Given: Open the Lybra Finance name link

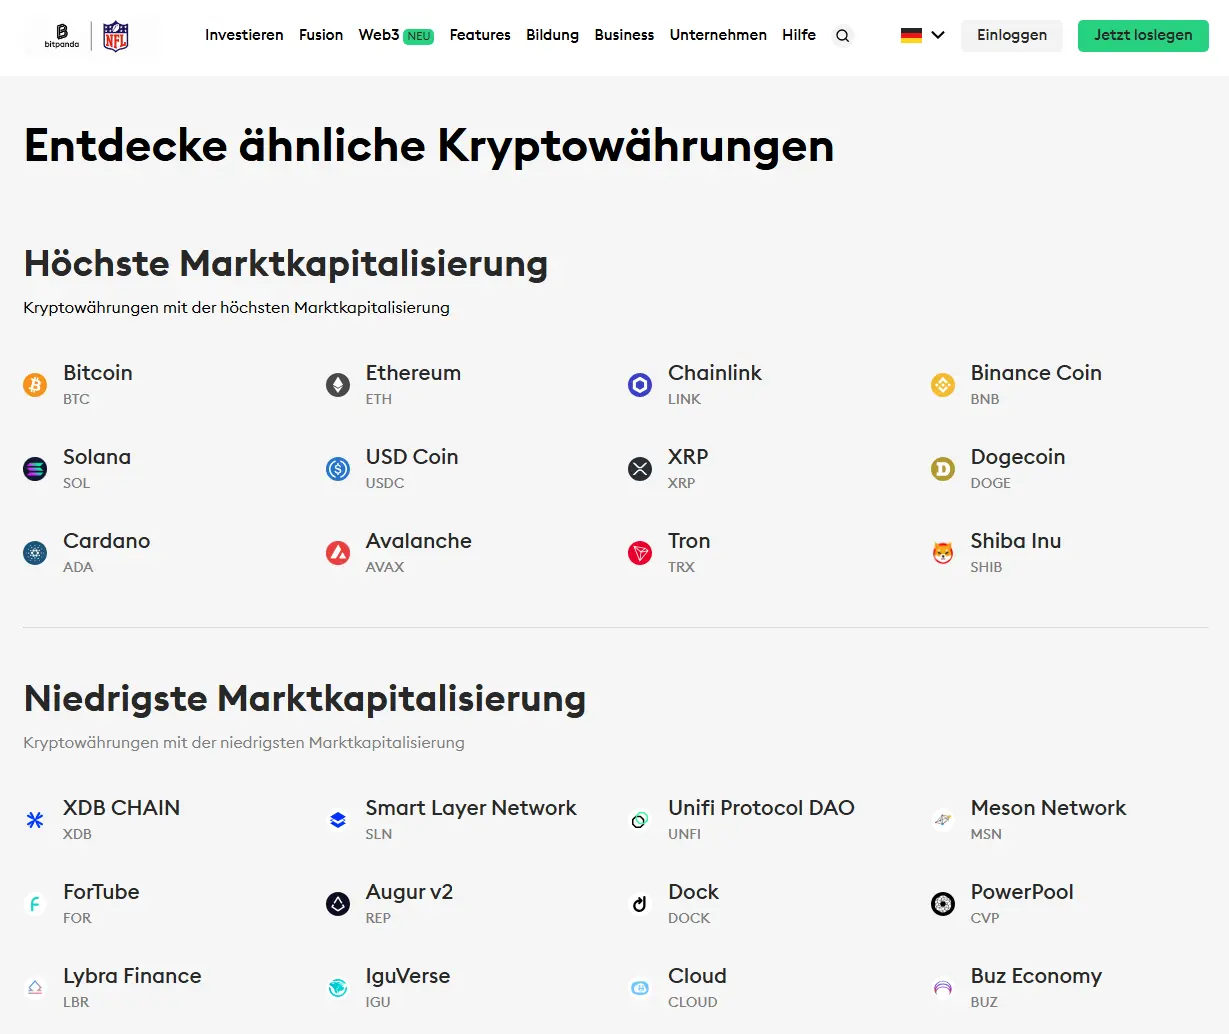Looking at the screenshot, I should pyautogui.click(x=132, y=976).
